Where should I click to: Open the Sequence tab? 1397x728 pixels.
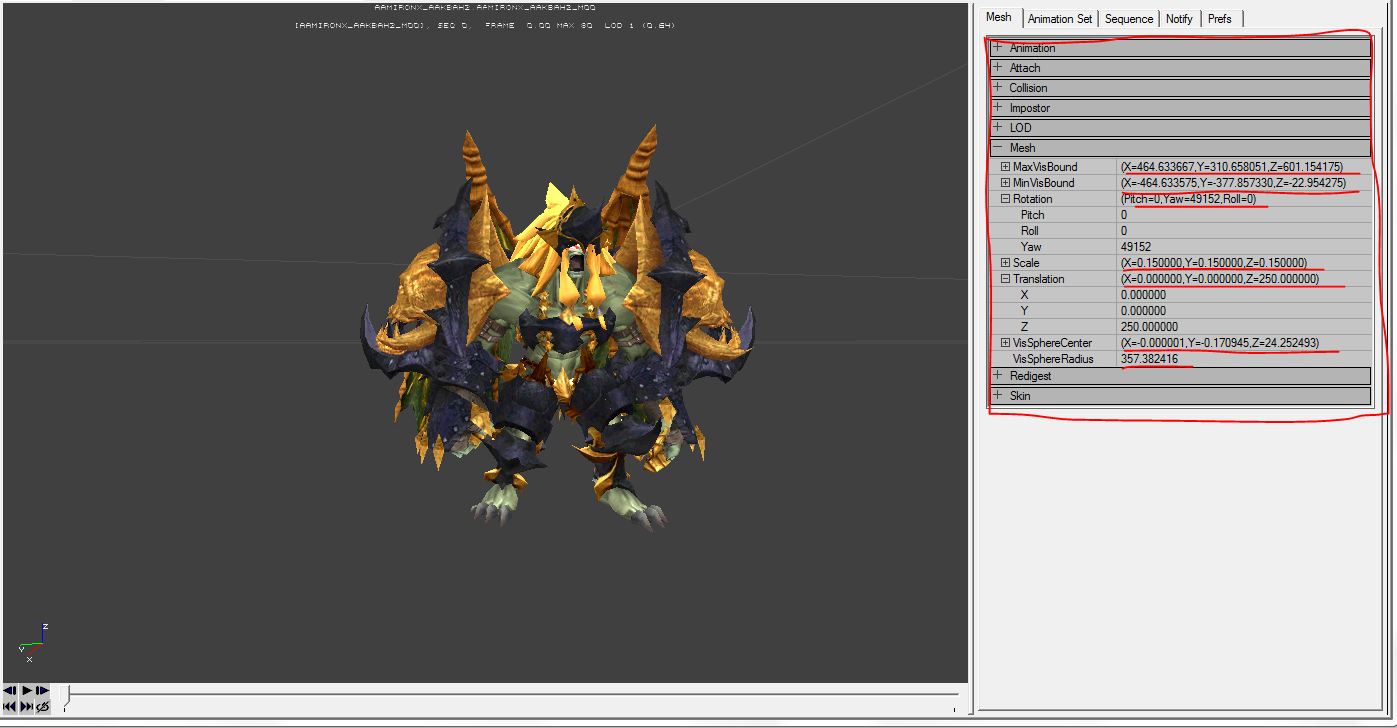coord(1129,19)
